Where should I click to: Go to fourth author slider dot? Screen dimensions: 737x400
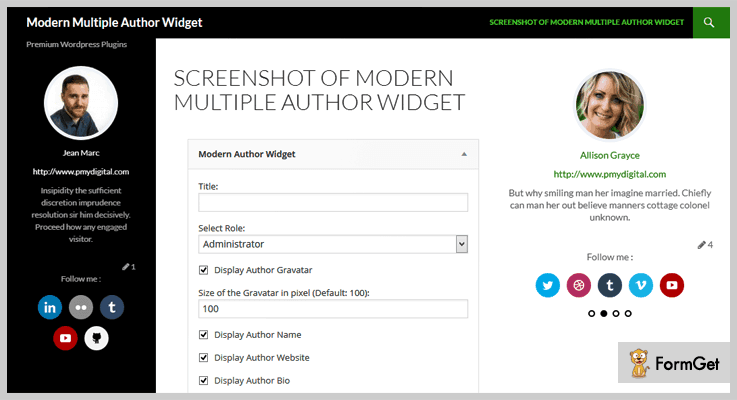click(x=628, y=314)
